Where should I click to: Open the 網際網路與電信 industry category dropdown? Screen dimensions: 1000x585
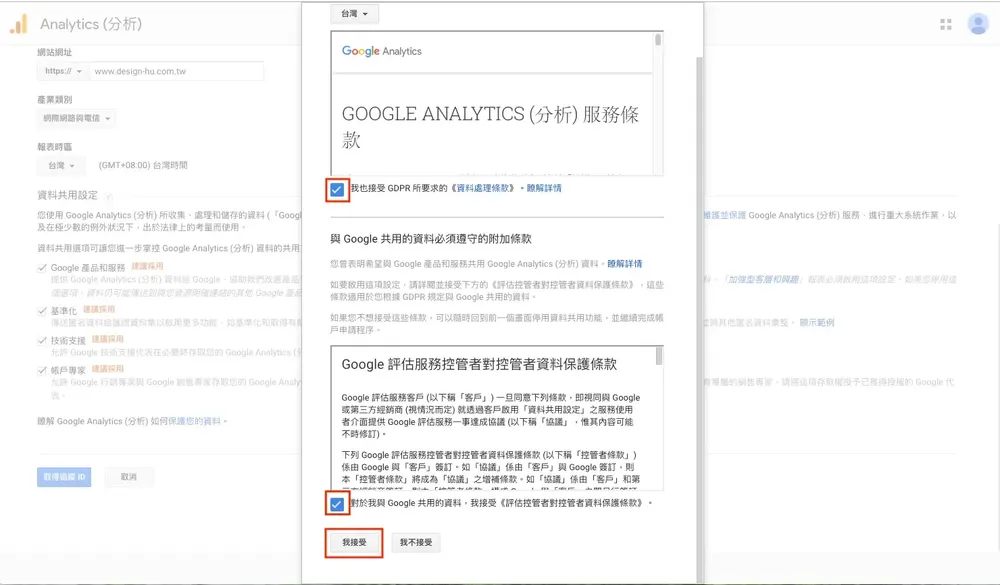[76, 118]
